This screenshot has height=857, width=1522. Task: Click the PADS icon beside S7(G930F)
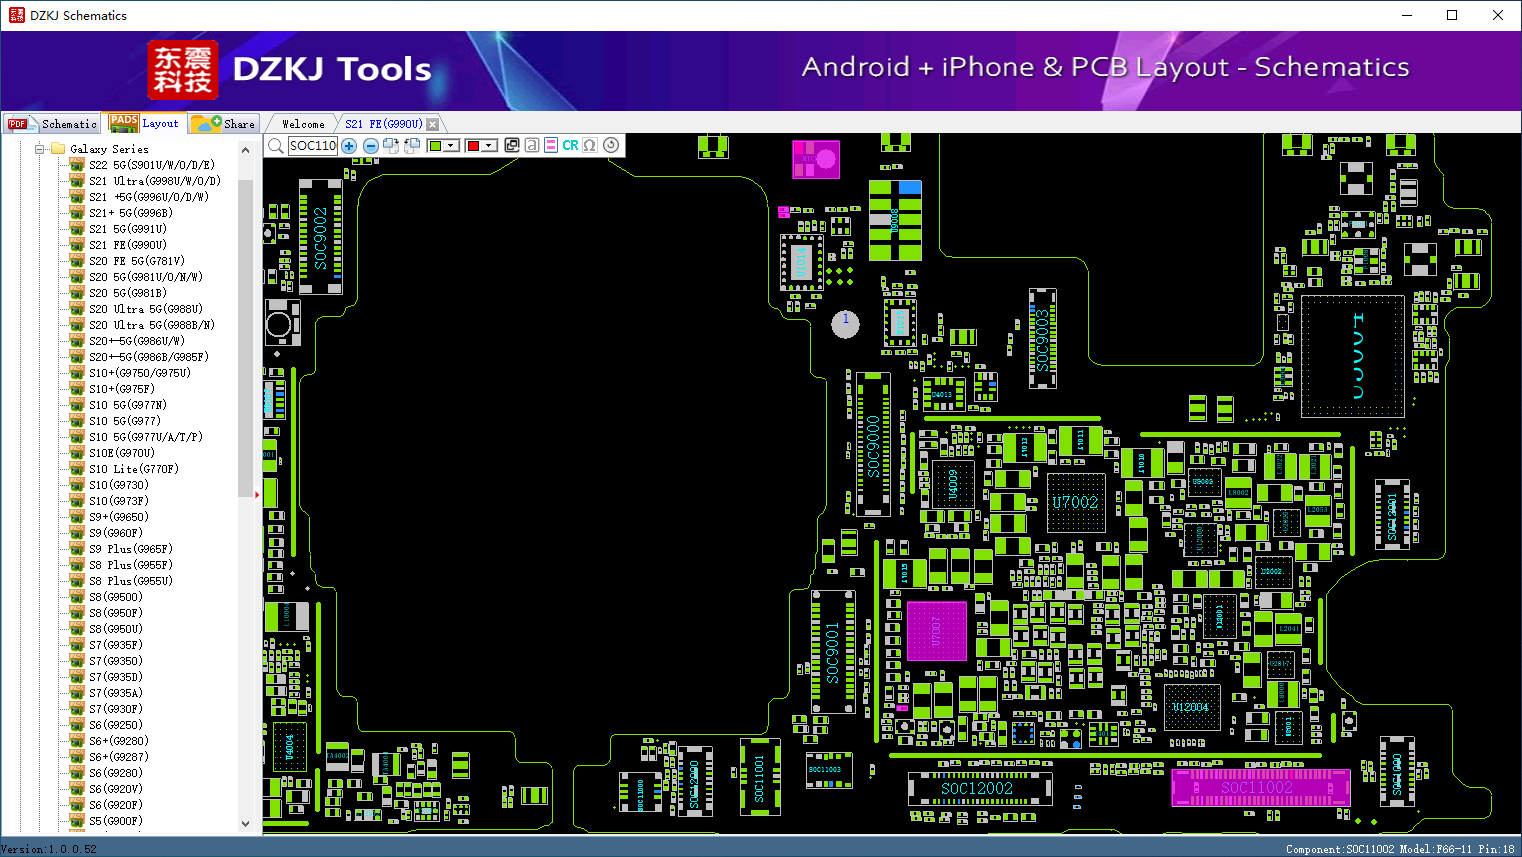(x=77, y=709)
